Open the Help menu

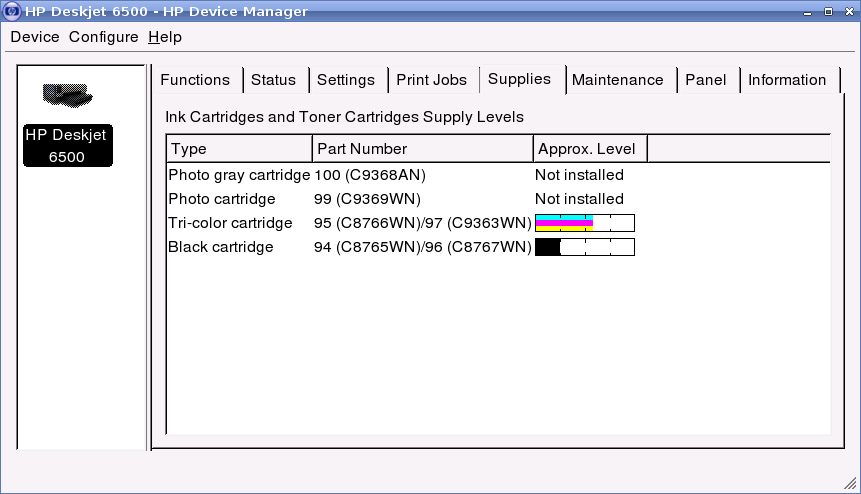[165, 37]
